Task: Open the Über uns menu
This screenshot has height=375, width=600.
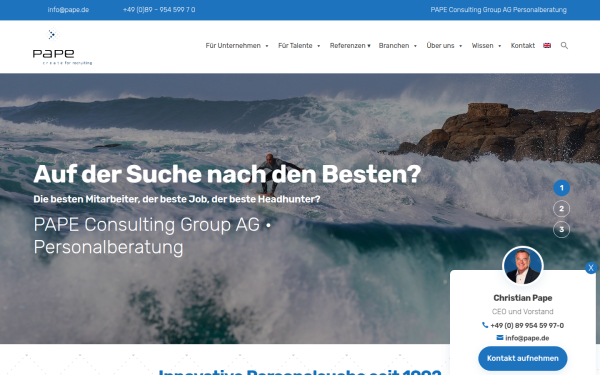Action: (440, 46)
